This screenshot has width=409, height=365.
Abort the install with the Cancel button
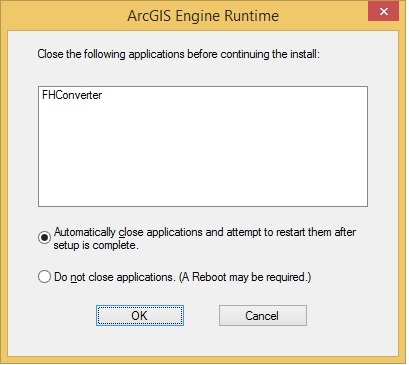point(263,315)
